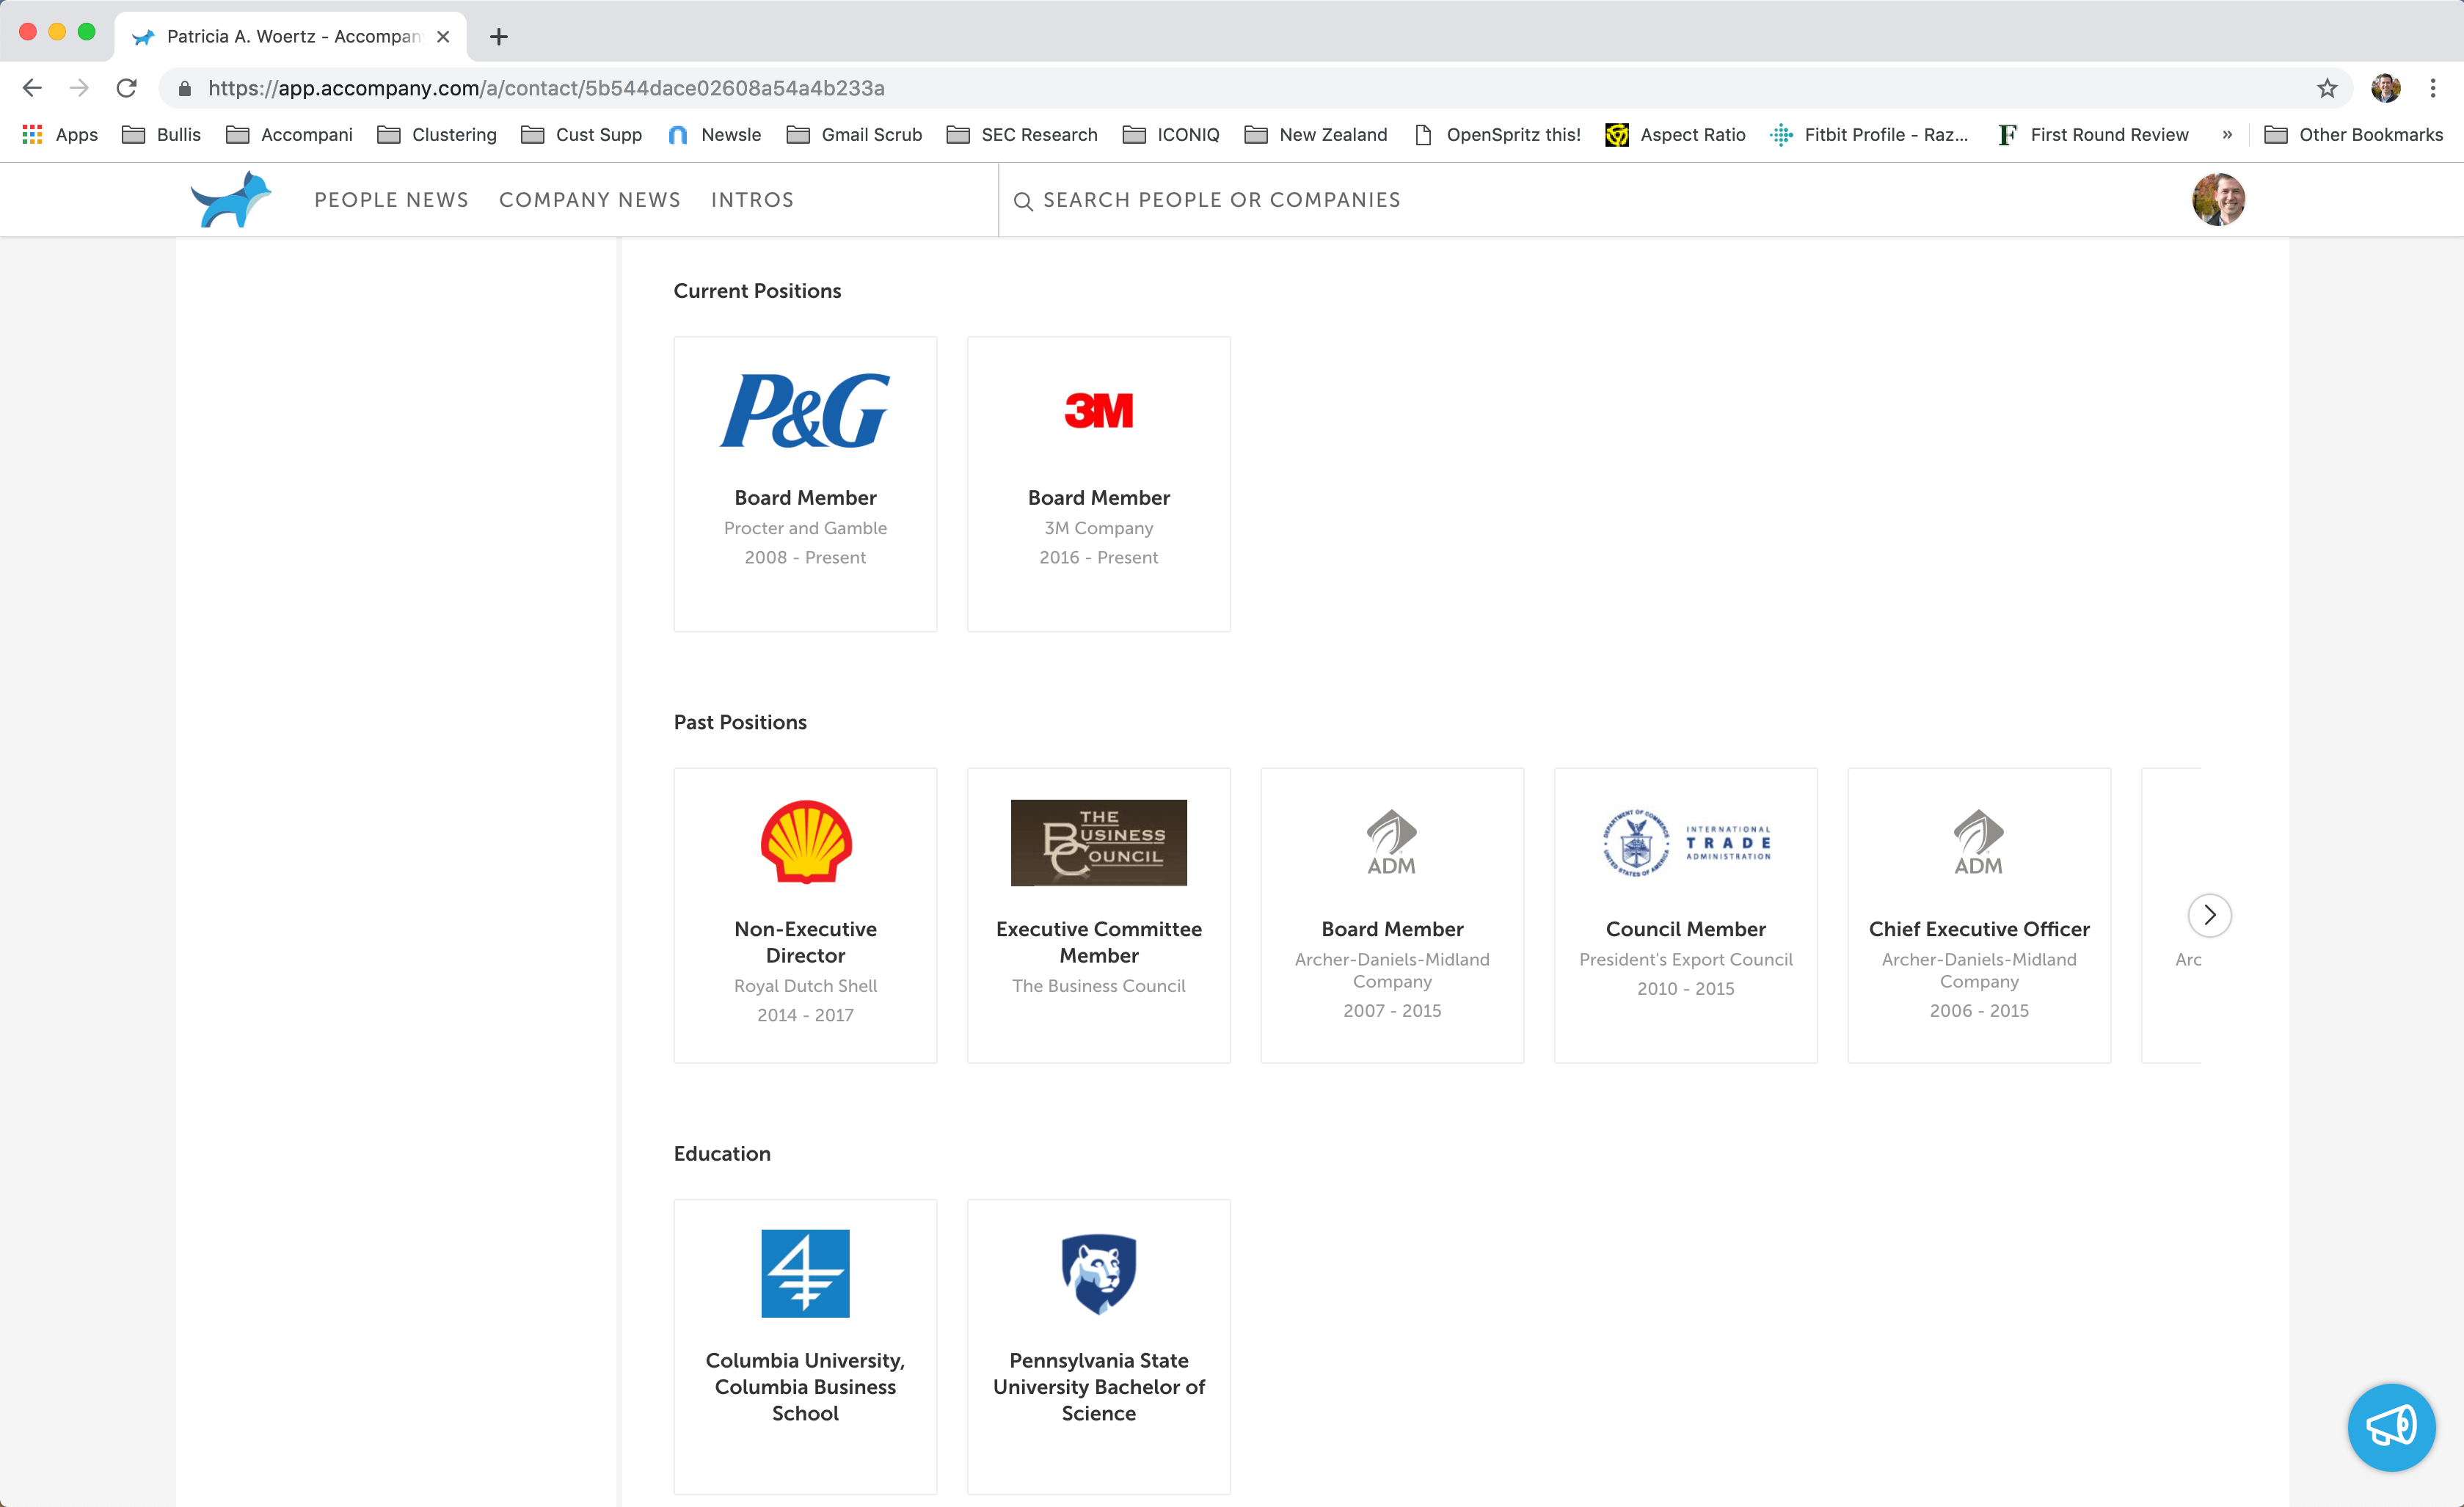
Task: Select the Patricia A. Woertz tab
Action: point(290,37)
